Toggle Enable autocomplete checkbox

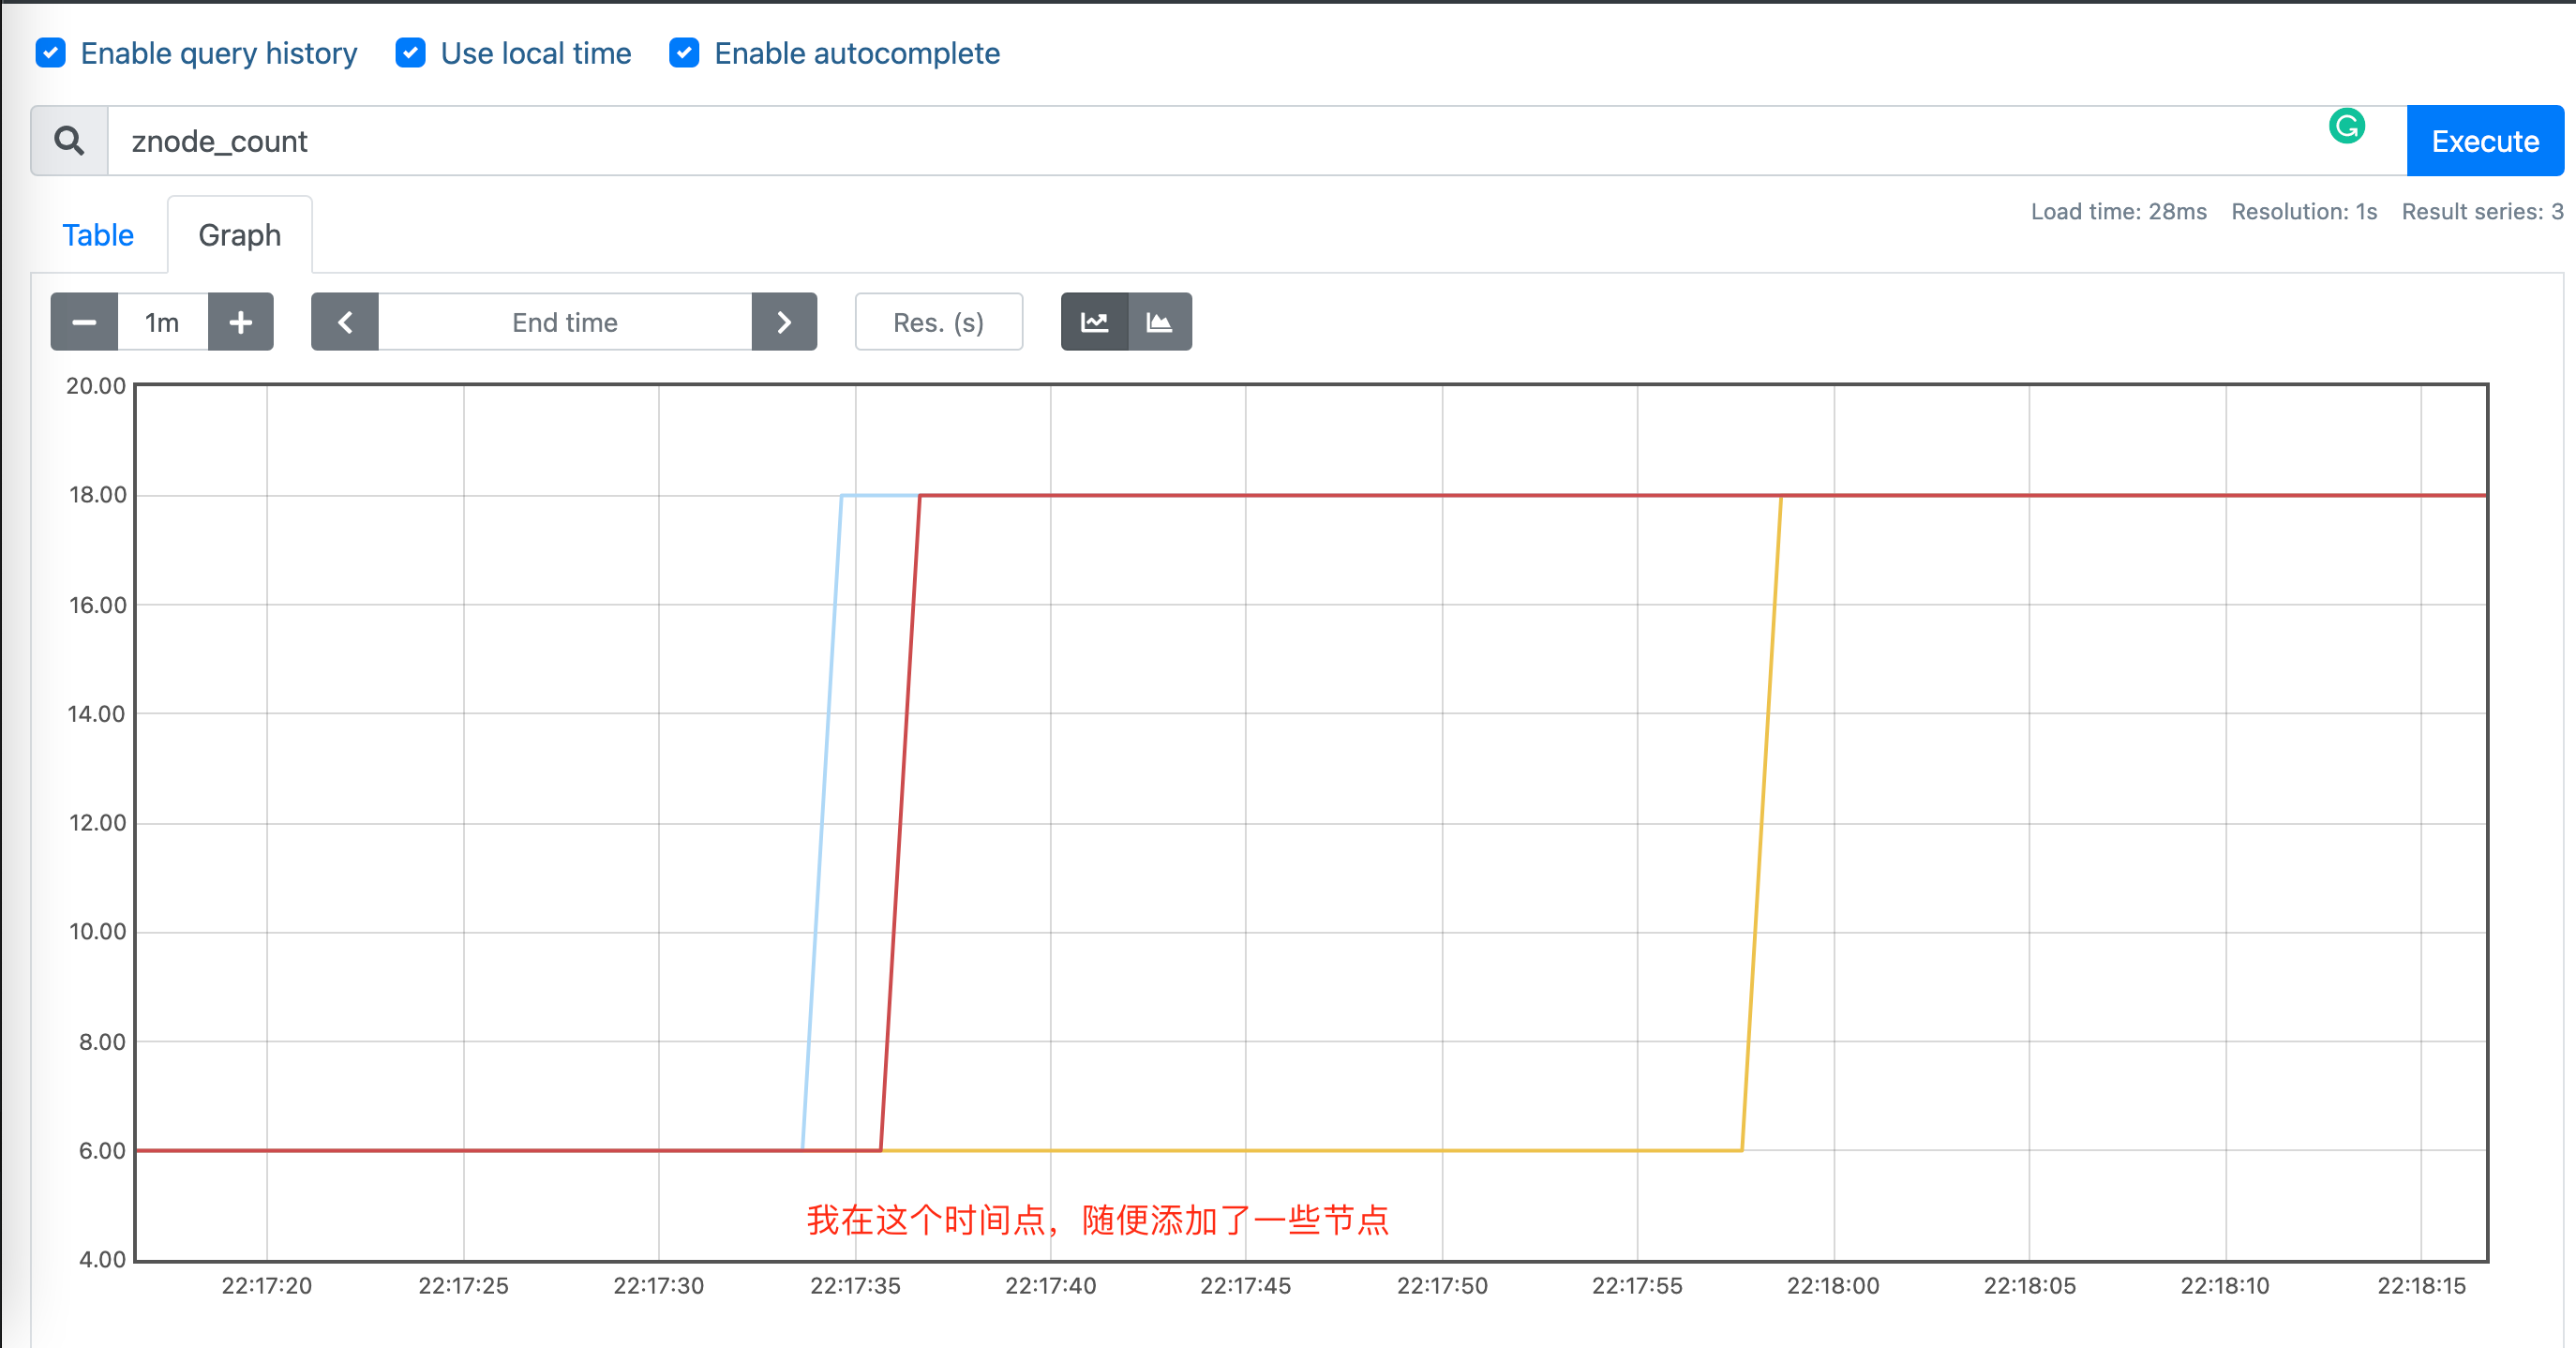[x=685, y=54]
